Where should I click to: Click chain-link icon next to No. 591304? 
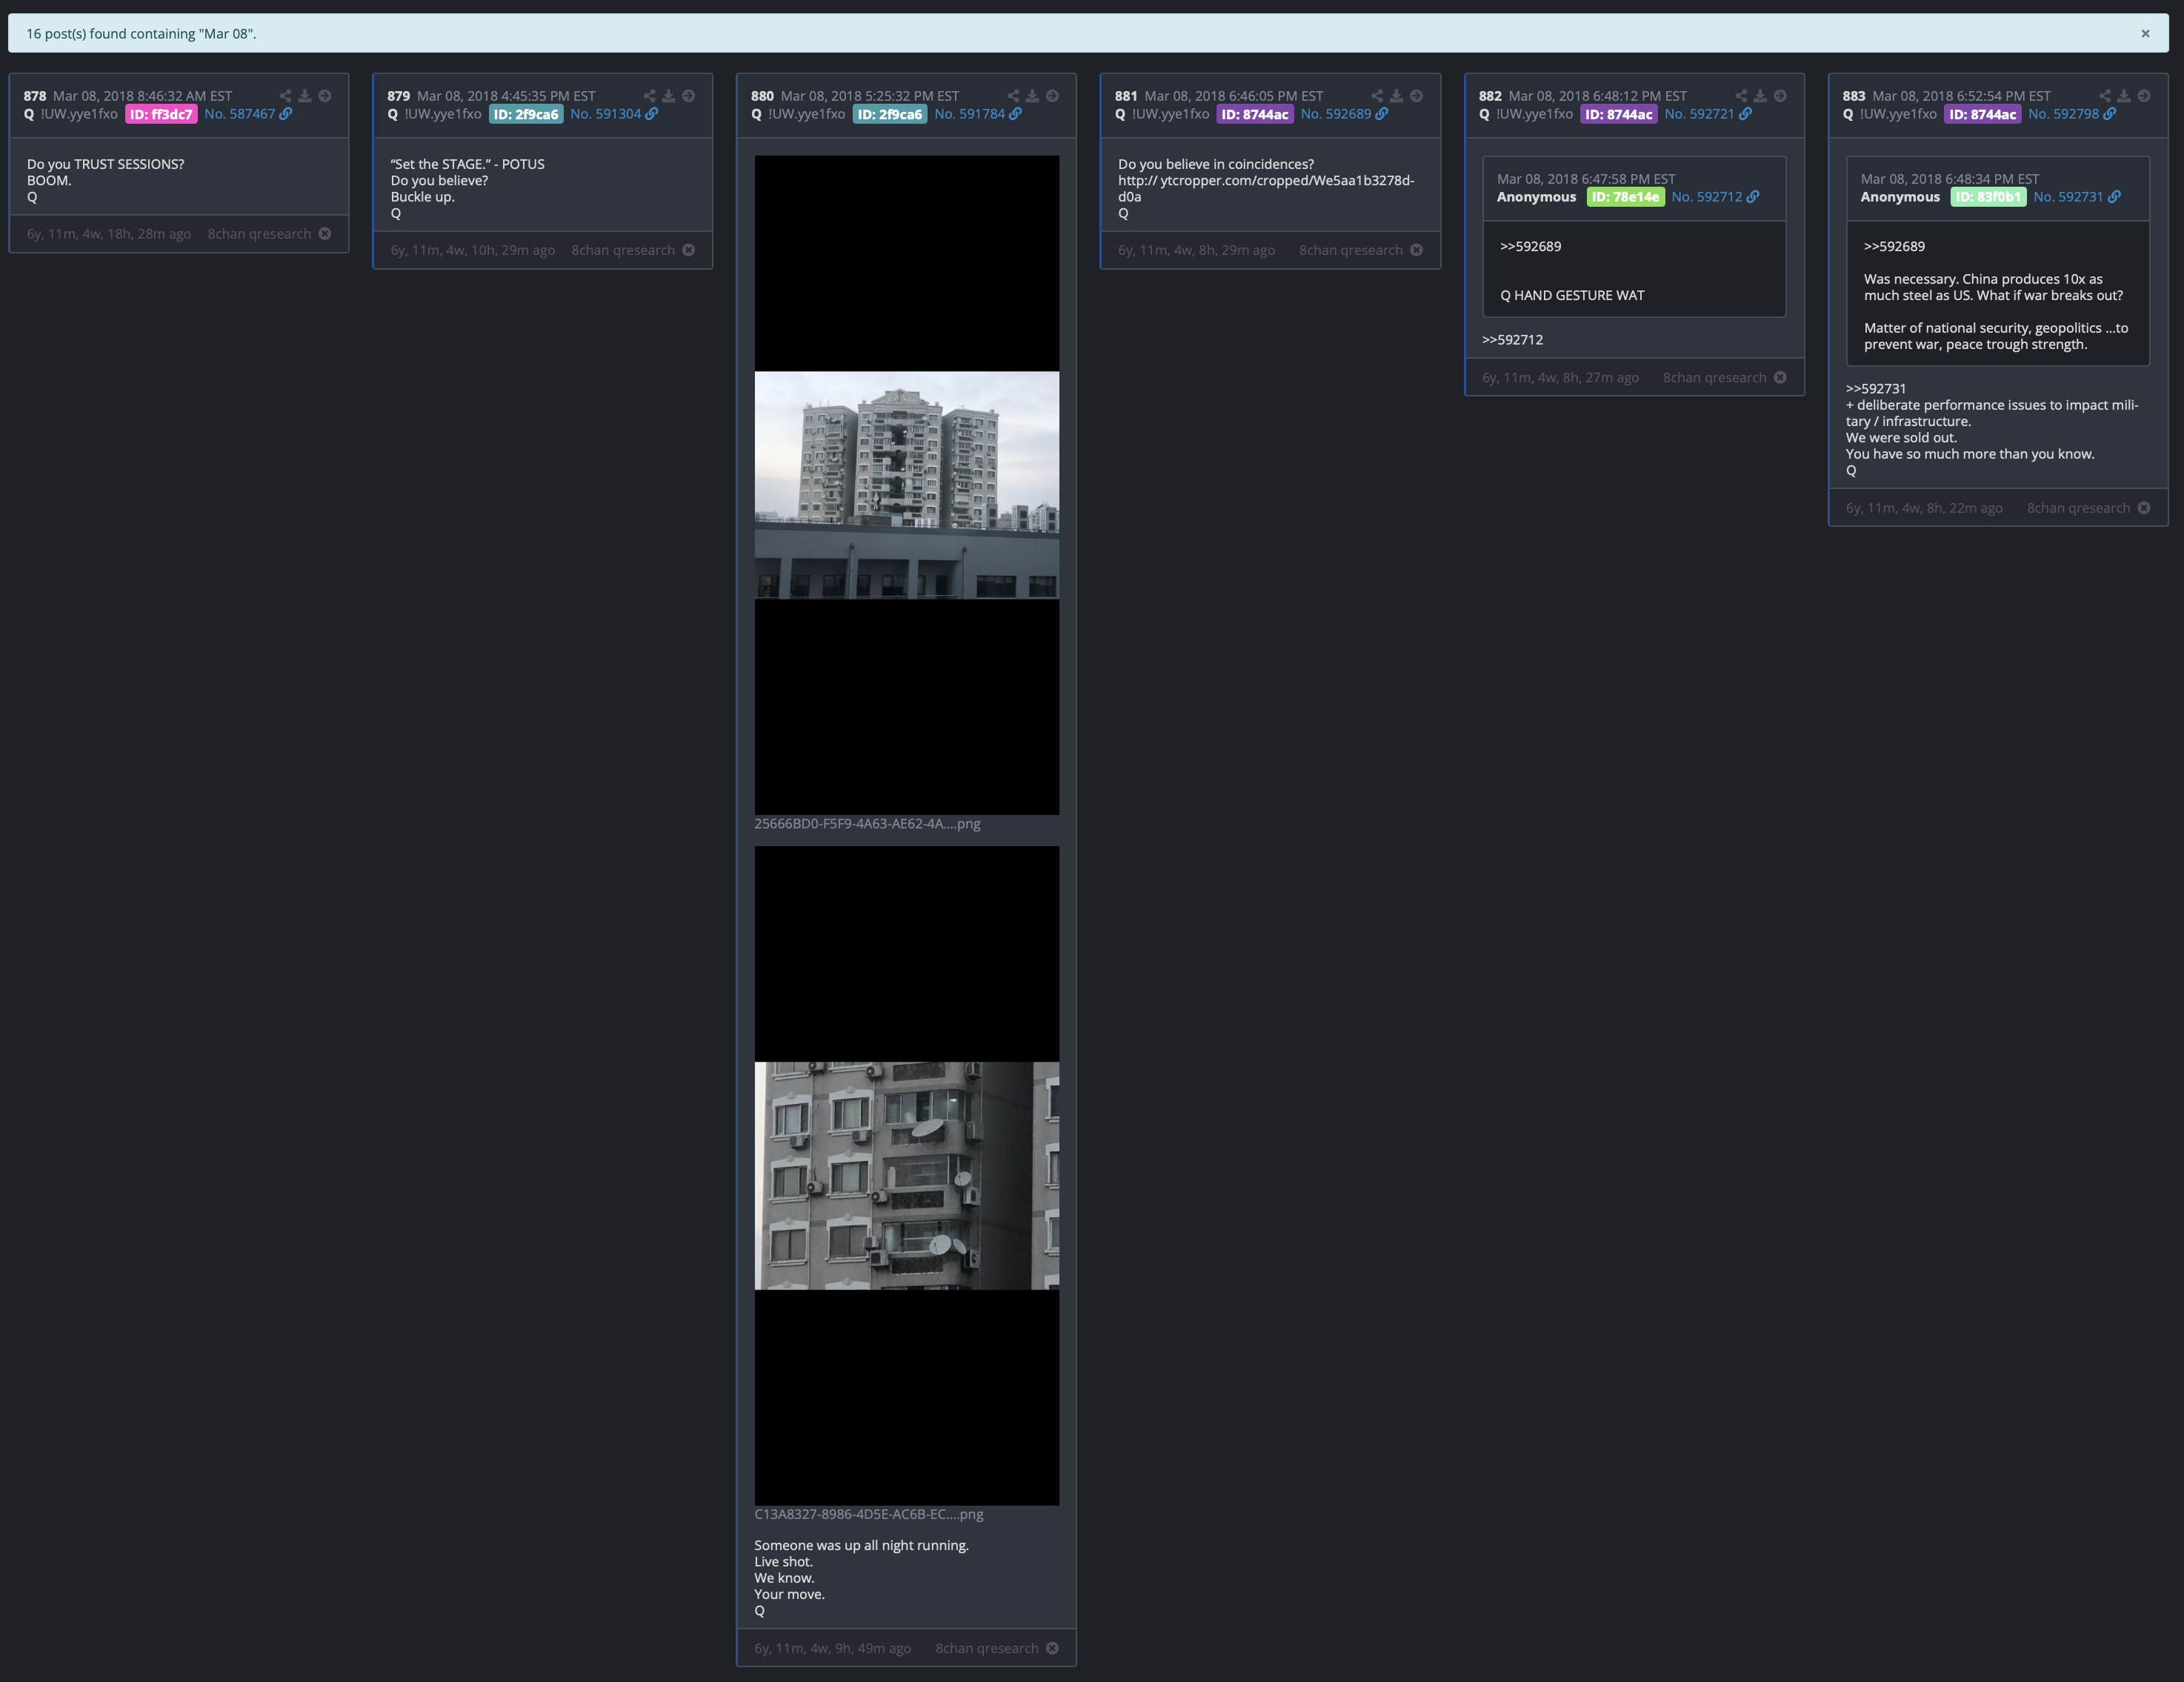tap(652, 114)
